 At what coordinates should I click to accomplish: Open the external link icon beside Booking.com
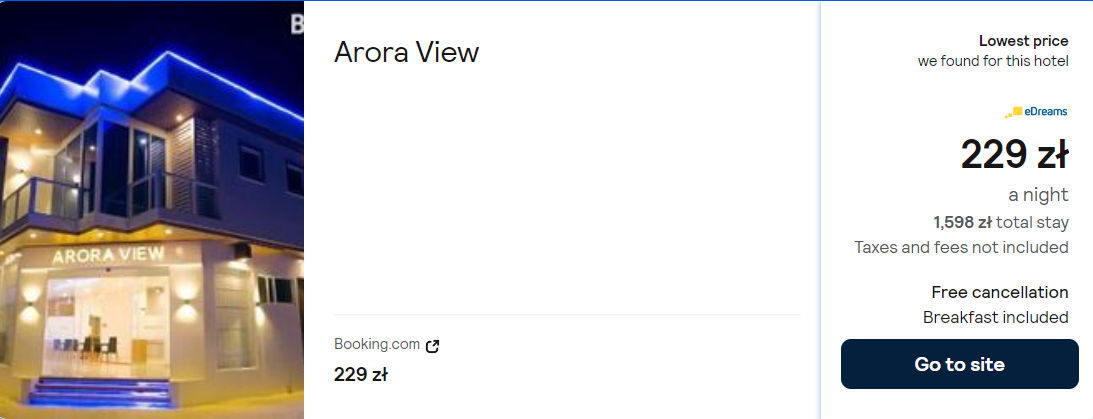(433, 346)
